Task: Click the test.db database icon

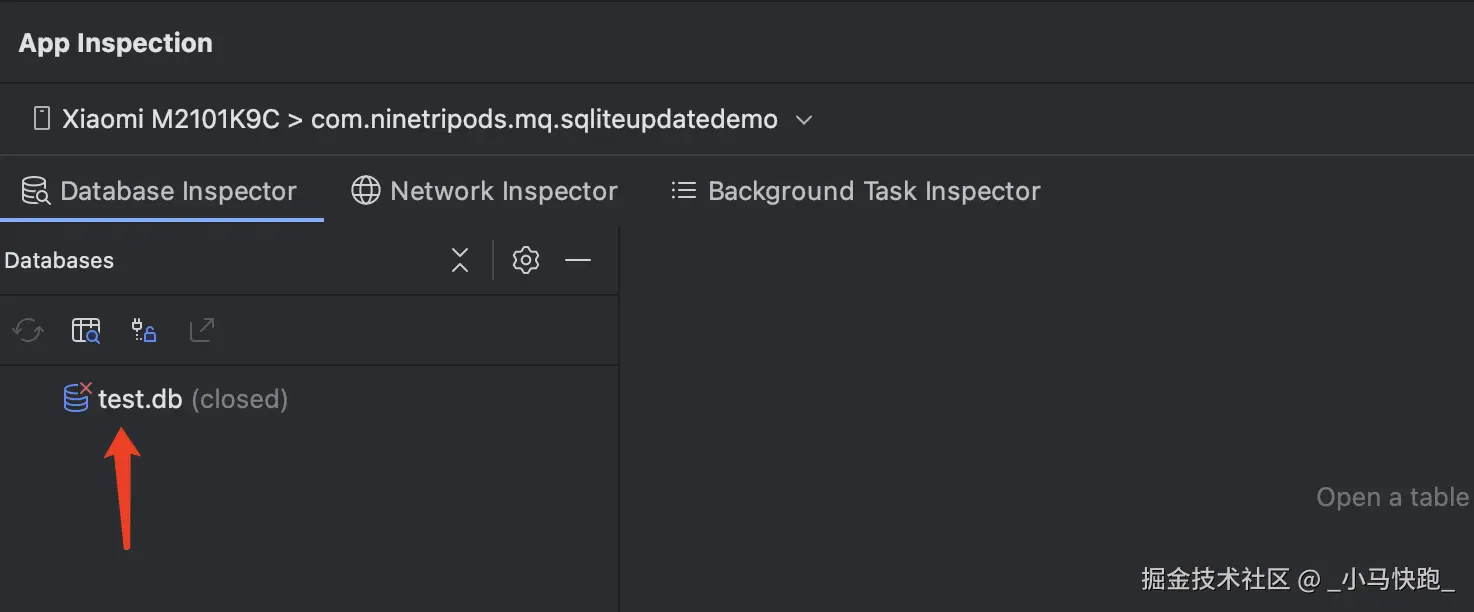Action: click(x=77, y=398)
